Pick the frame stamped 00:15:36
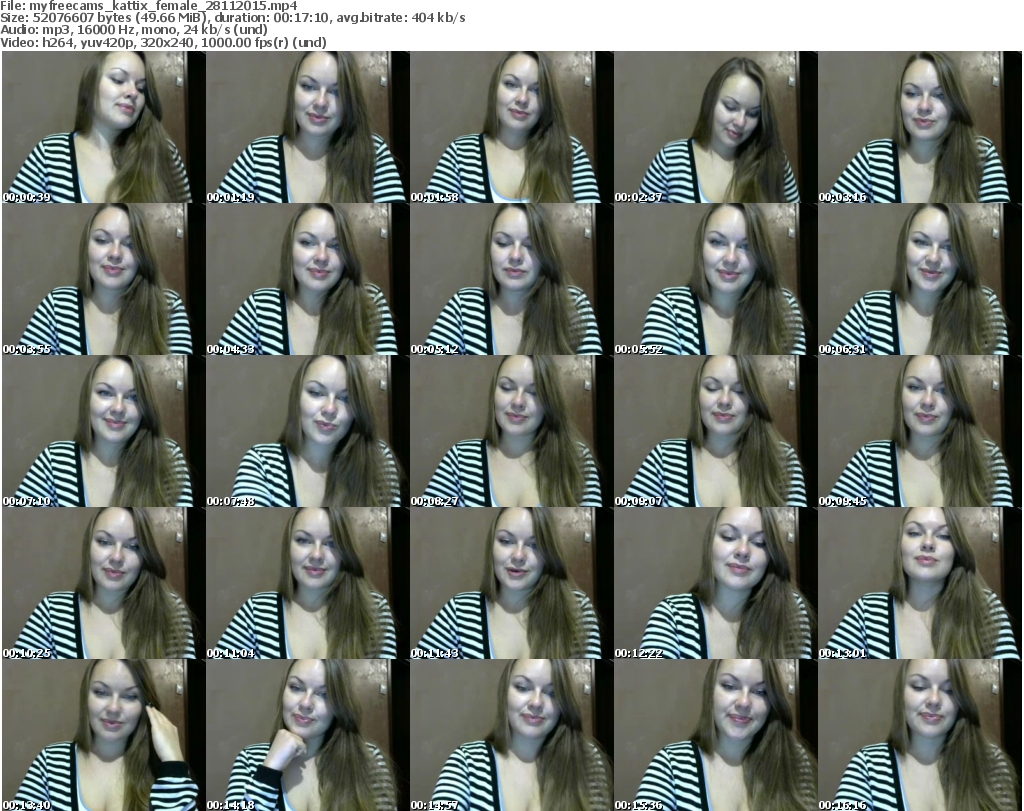Viewport: 1024px width, 811px height. [x=715, y=735]
